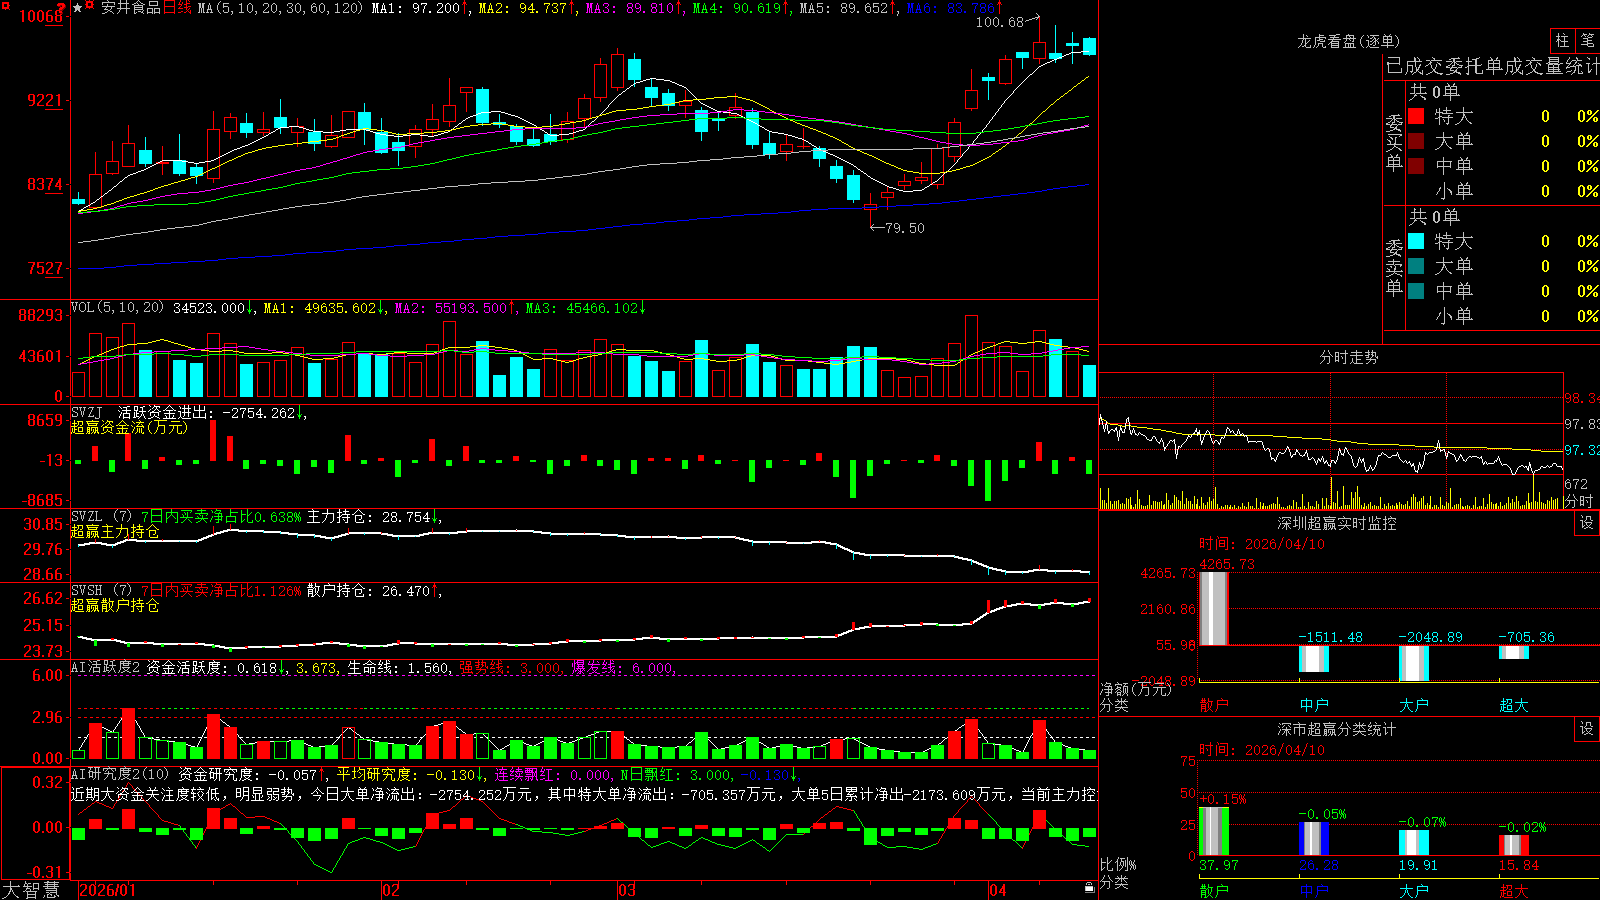Click the 中户 bar in 深圳超赢实时监控
The image size is (1600, 900).
tap(1314, 658)
